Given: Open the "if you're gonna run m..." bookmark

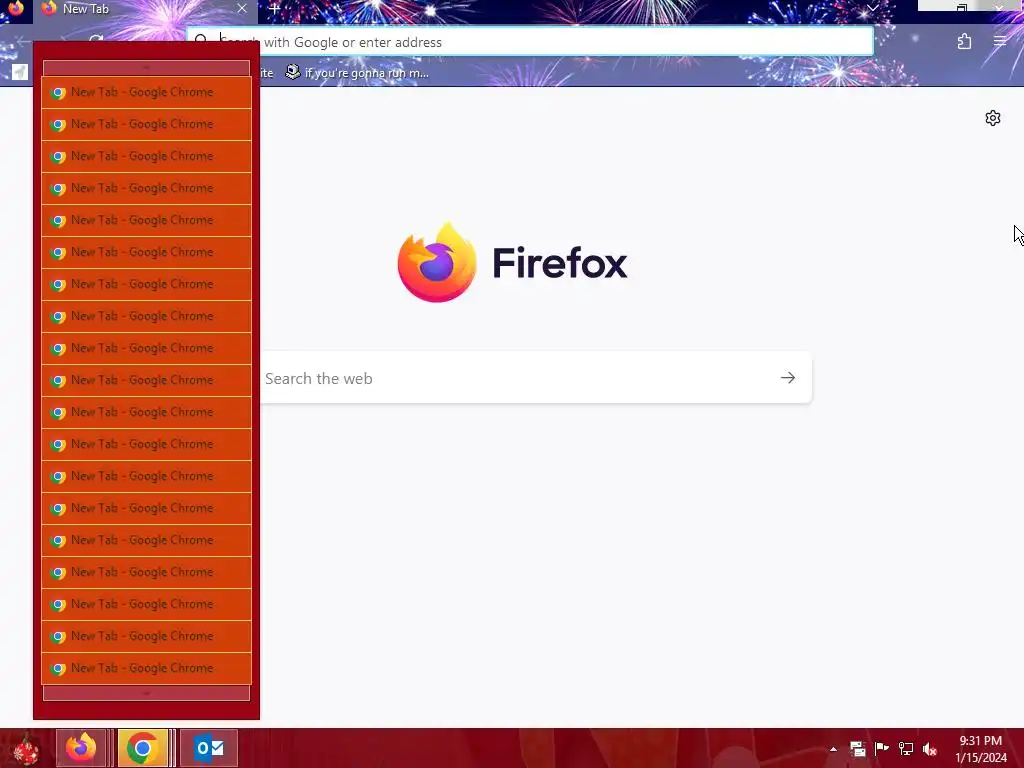Looking at the screenshot, I should (358, 73).
